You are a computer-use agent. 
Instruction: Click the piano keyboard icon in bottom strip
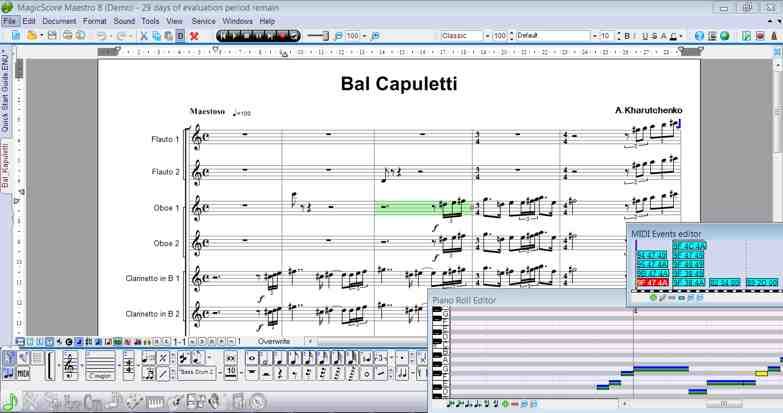coord(155,402)
